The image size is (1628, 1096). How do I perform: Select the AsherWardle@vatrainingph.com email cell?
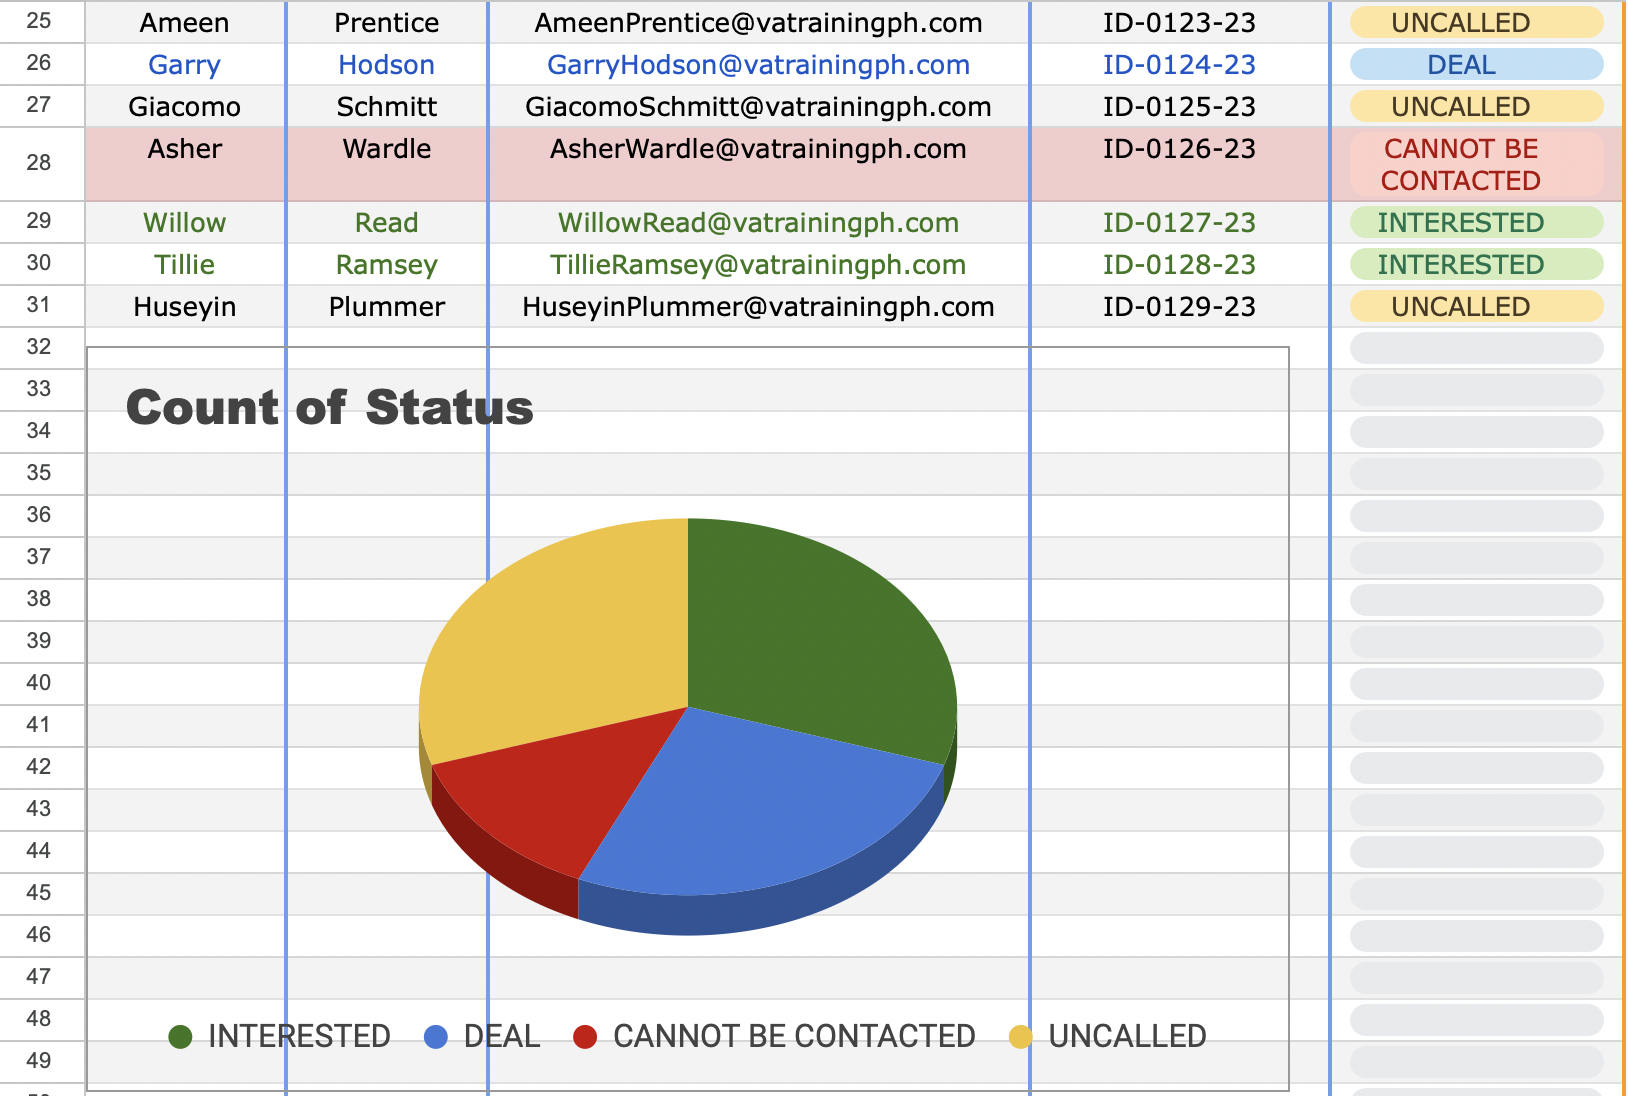[759, 164]
